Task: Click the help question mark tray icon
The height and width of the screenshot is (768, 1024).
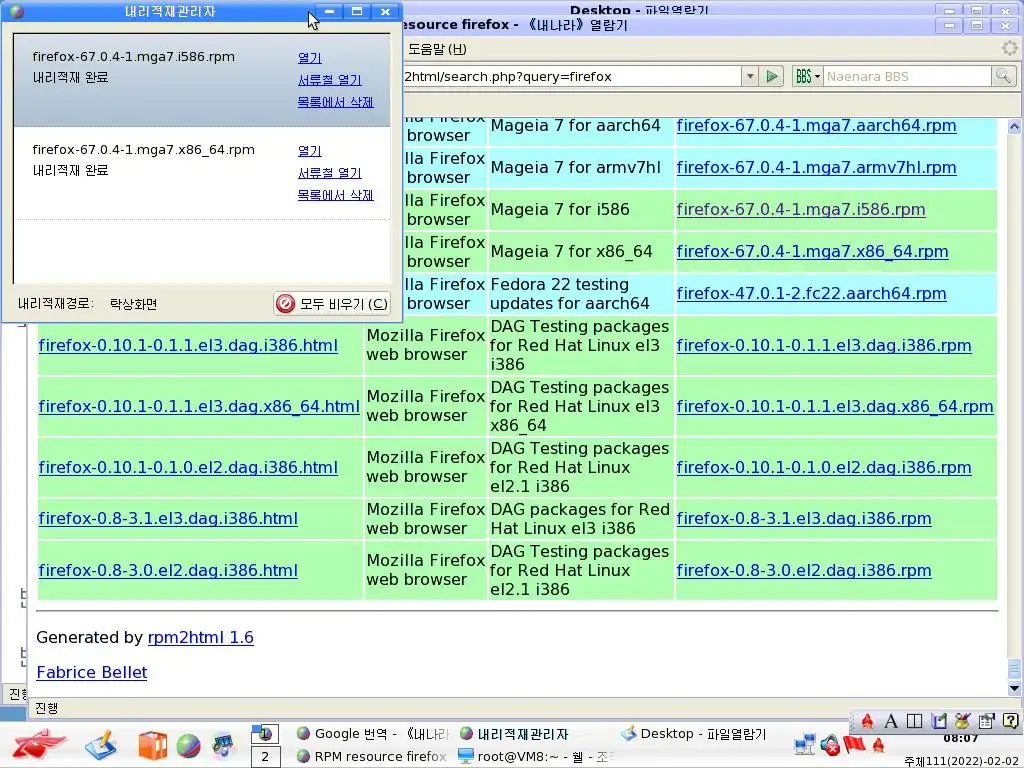Action: pos(1010,721)
